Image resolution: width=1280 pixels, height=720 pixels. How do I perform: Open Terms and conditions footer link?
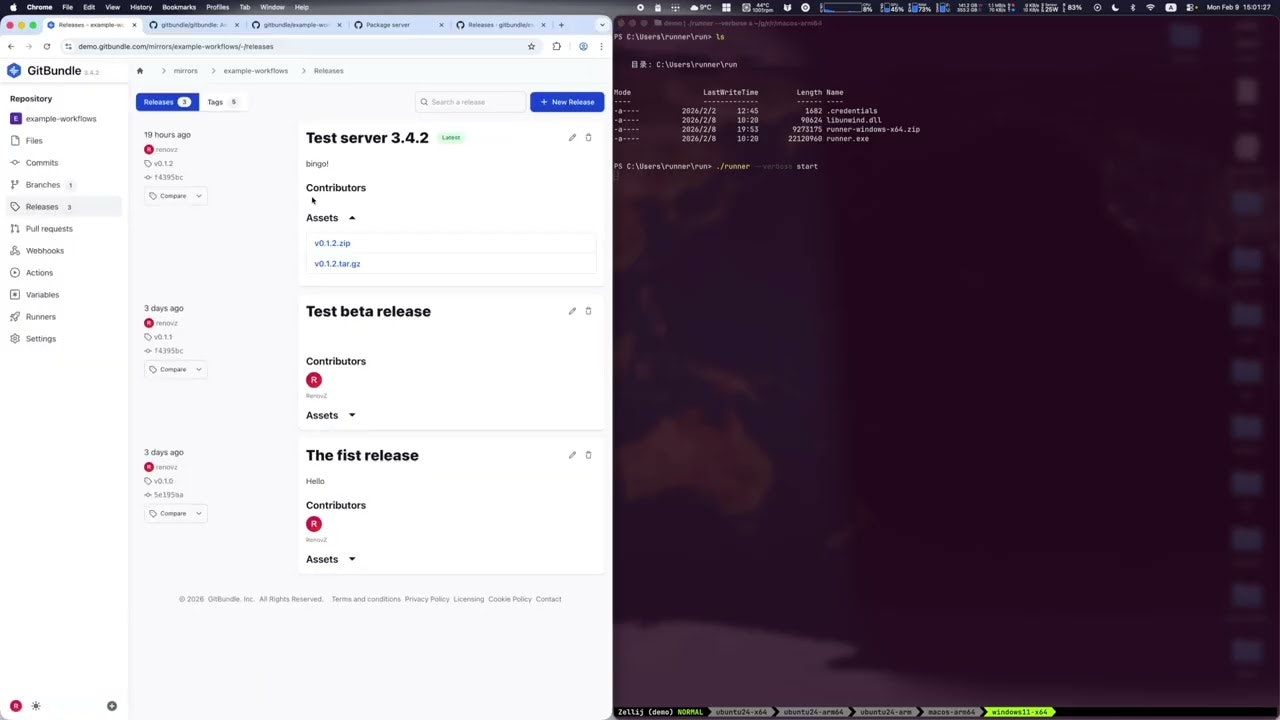[x=366, y=599]
